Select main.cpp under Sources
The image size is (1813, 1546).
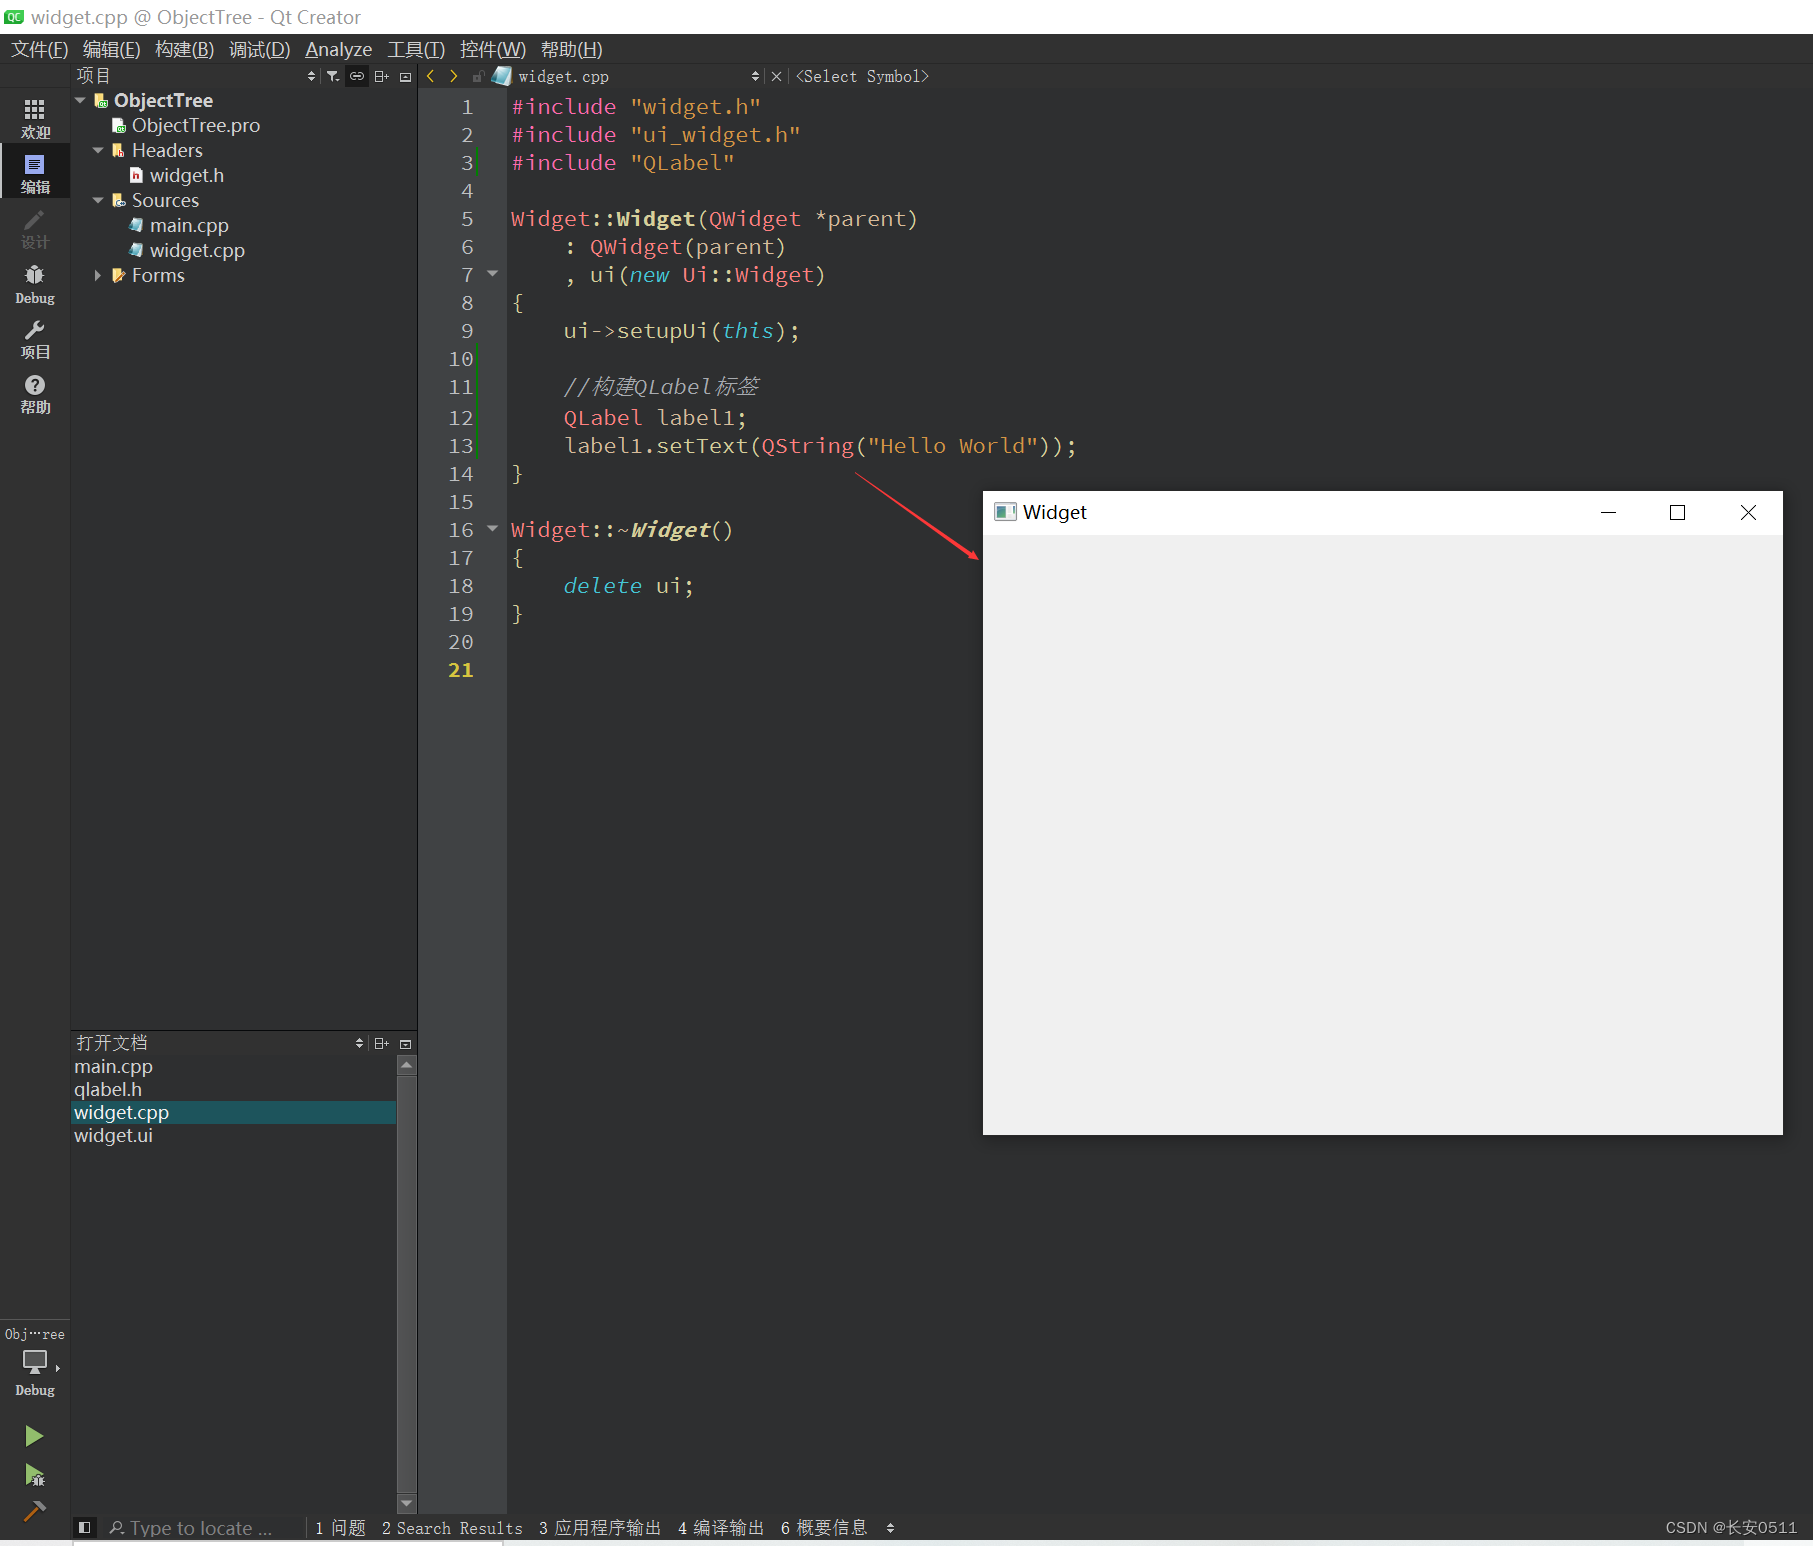[x=189, y=225]
